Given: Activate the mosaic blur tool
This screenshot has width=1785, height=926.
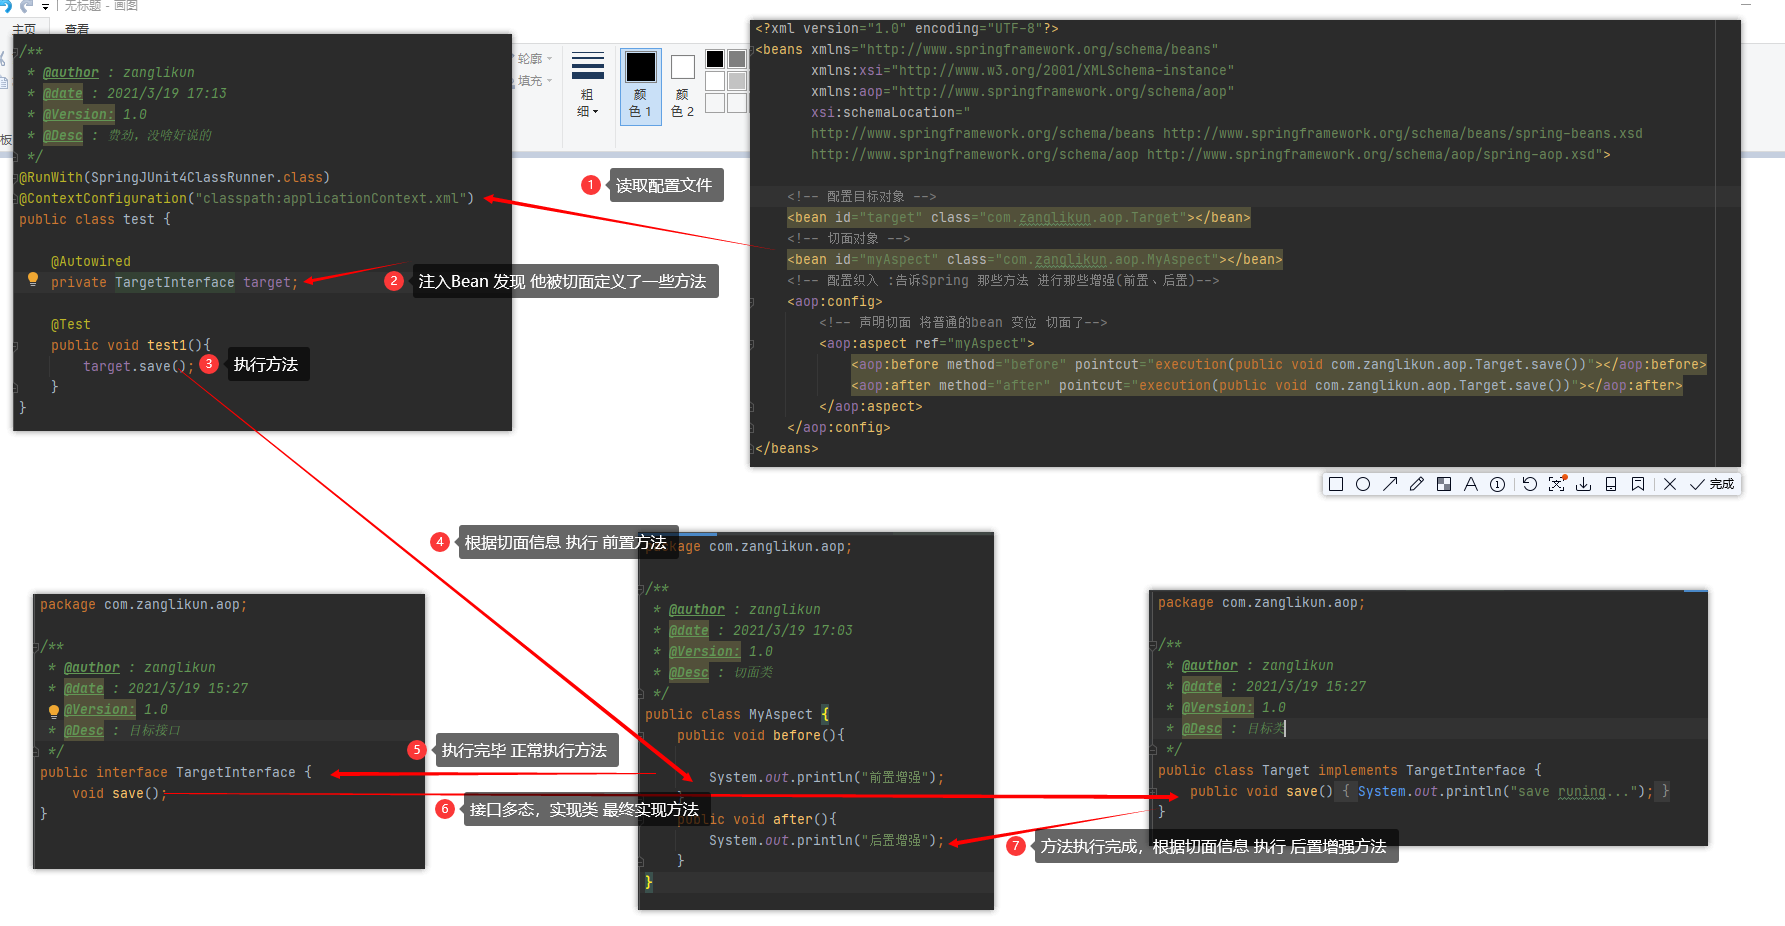Looking at the screenshot, I should [1444, 484].
